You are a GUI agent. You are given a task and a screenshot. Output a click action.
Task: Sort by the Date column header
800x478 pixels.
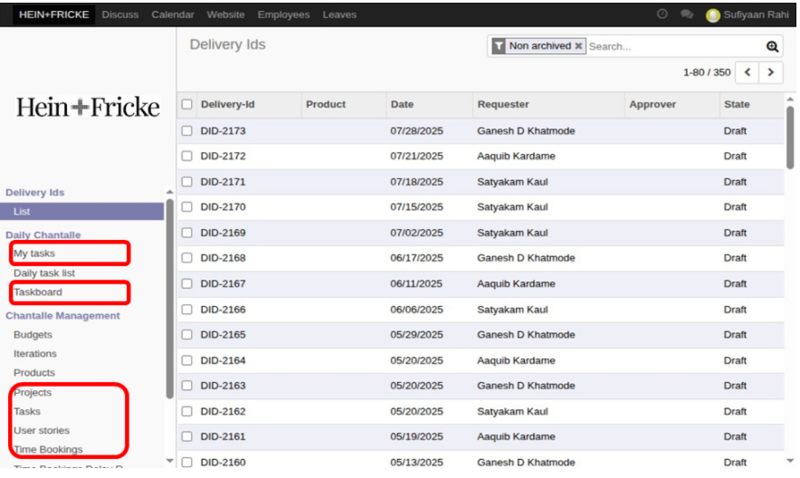click(402, 104)
